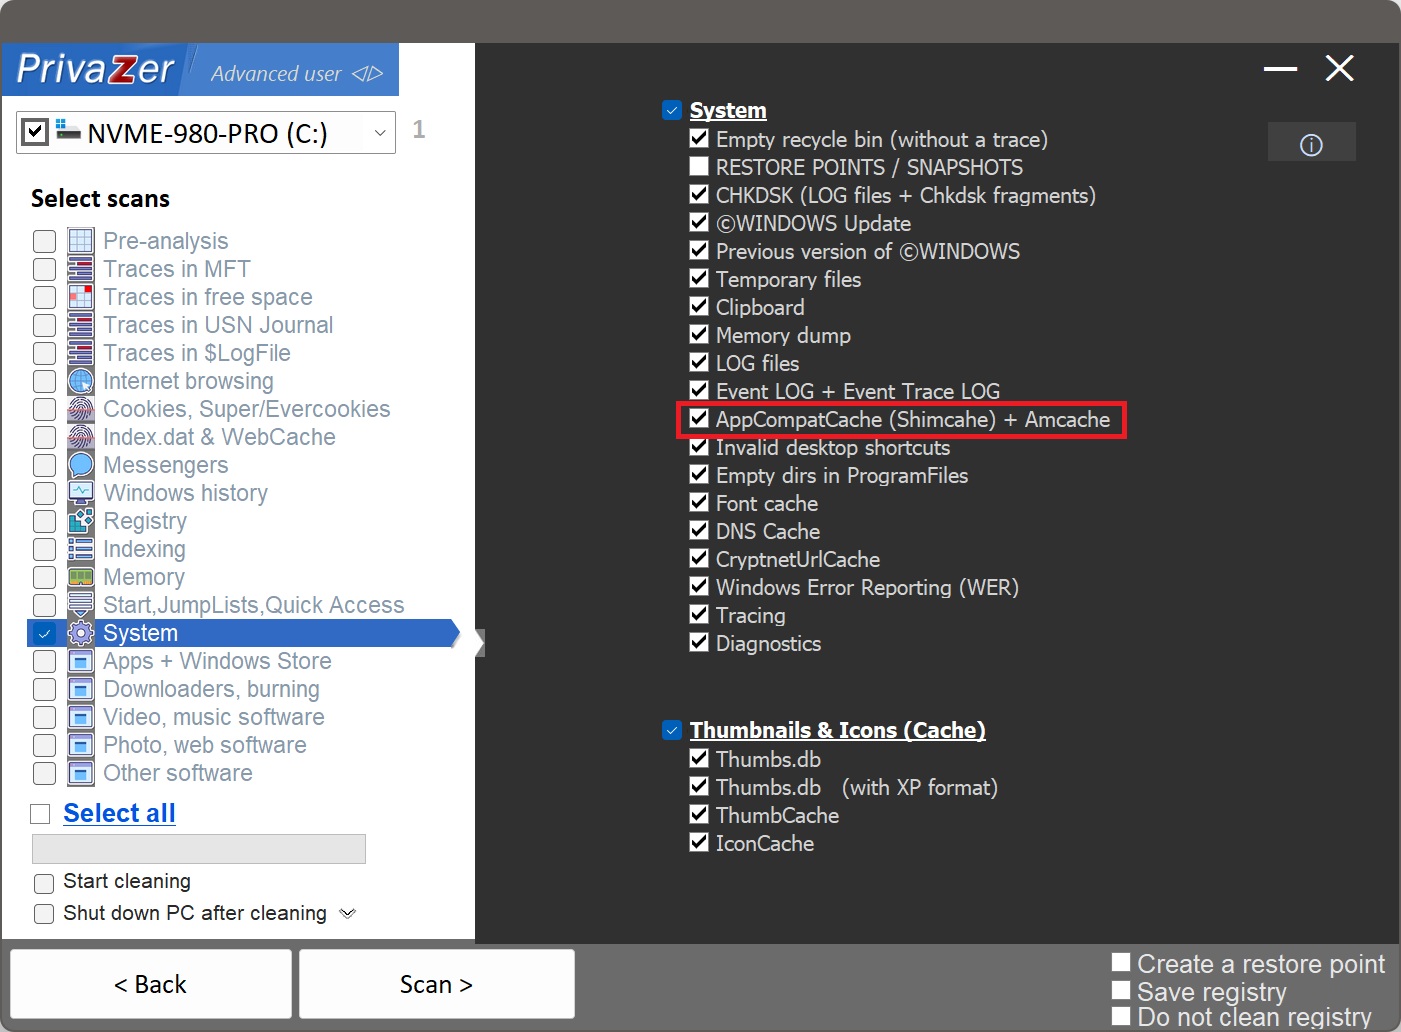Tick the checkbox beside the C: drive

pyautogui.click(x=35, y=131)
